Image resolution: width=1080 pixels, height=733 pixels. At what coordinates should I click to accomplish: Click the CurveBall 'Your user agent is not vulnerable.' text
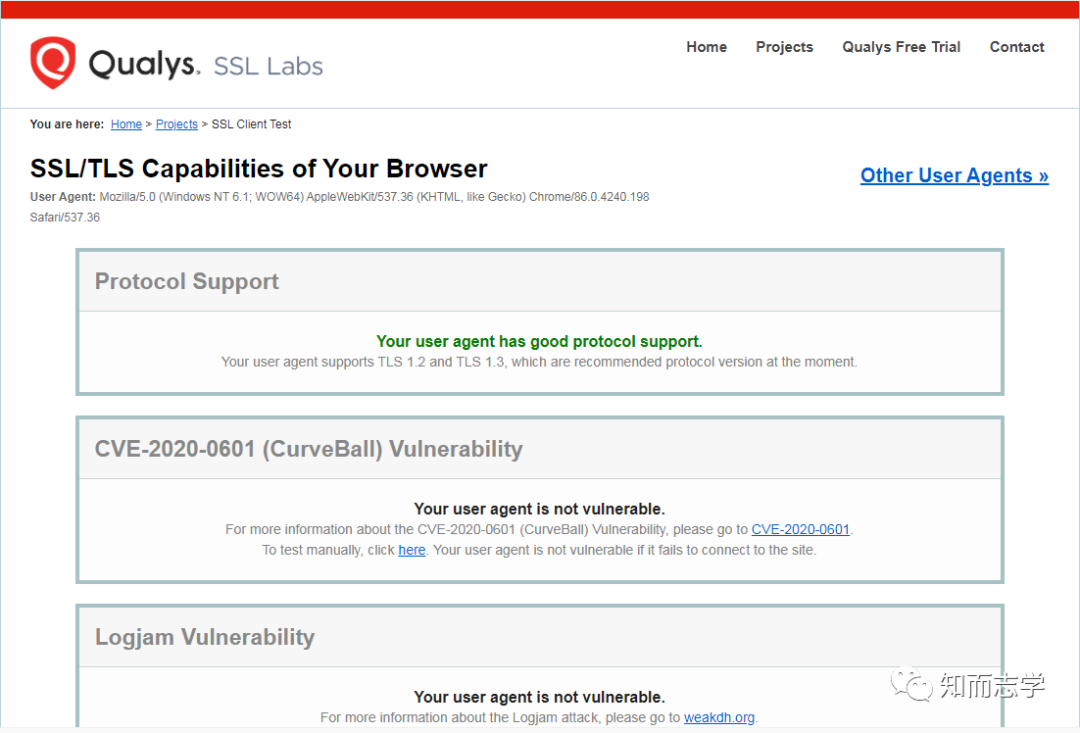(x=539, y=509)
